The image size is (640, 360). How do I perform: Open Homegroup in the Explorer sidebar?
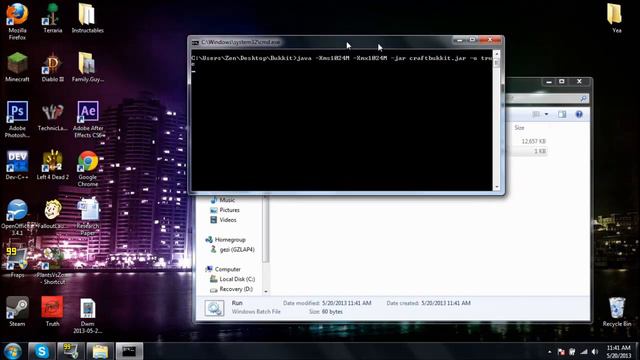225,240
